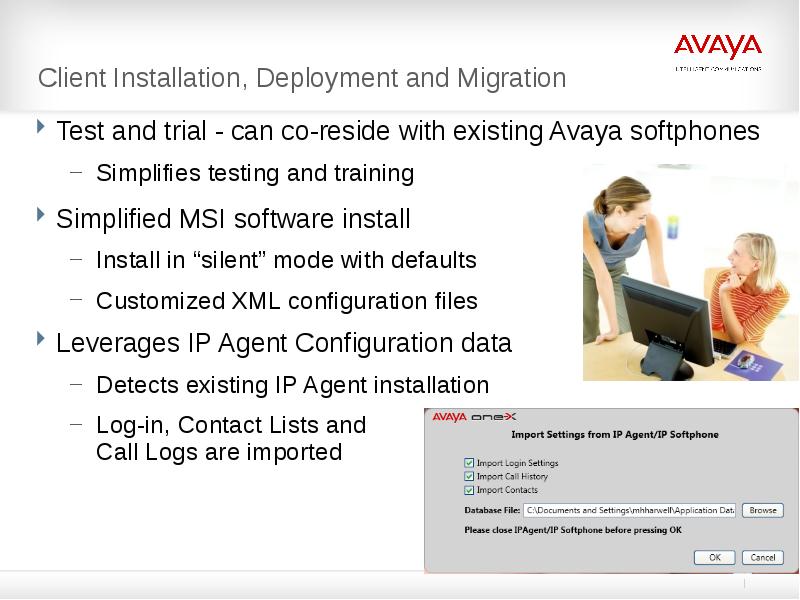Click the 'Log-in, Contact Lists and Call Logs' text

click(x=230, y=438)
